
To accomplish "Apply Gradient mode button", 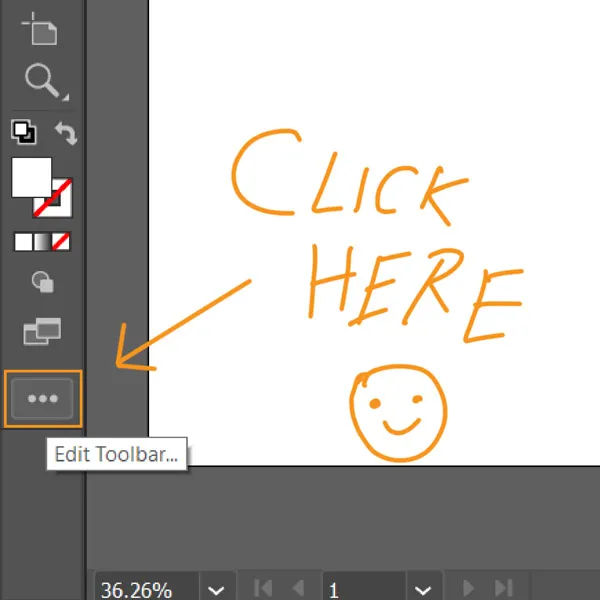I will (x=42, y=242).
